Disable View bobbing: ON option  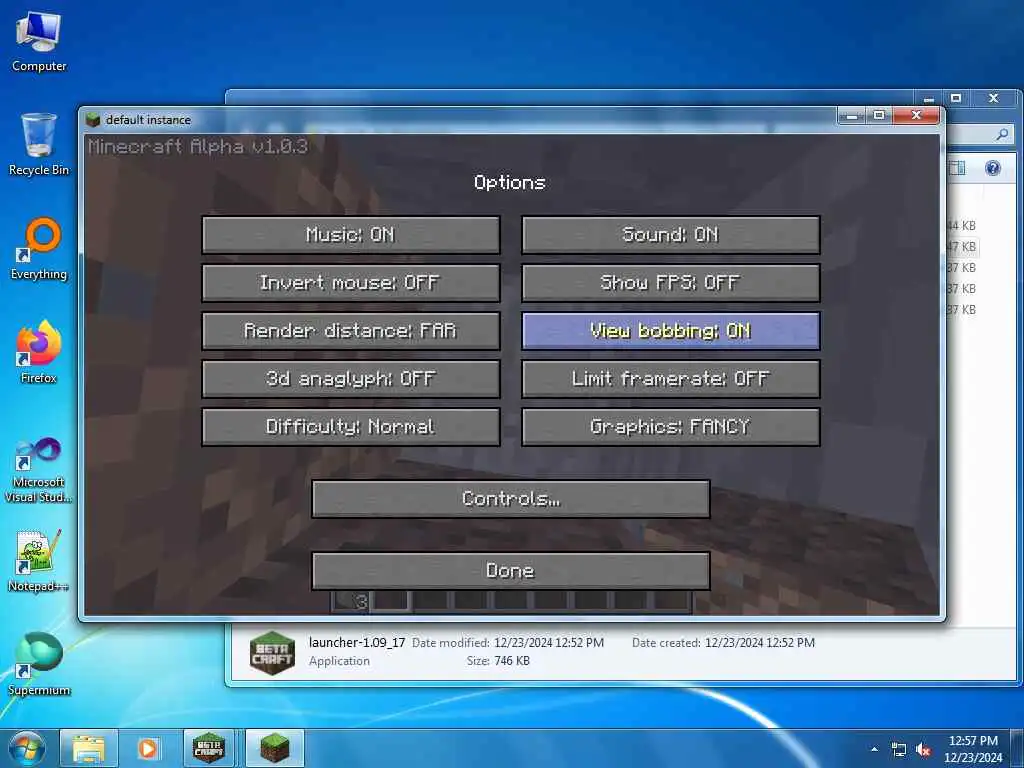670,330
